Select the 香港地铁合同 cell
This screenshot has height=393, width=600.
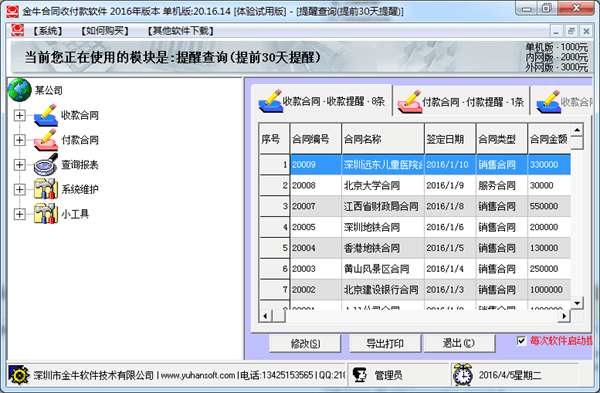point(383,248)
